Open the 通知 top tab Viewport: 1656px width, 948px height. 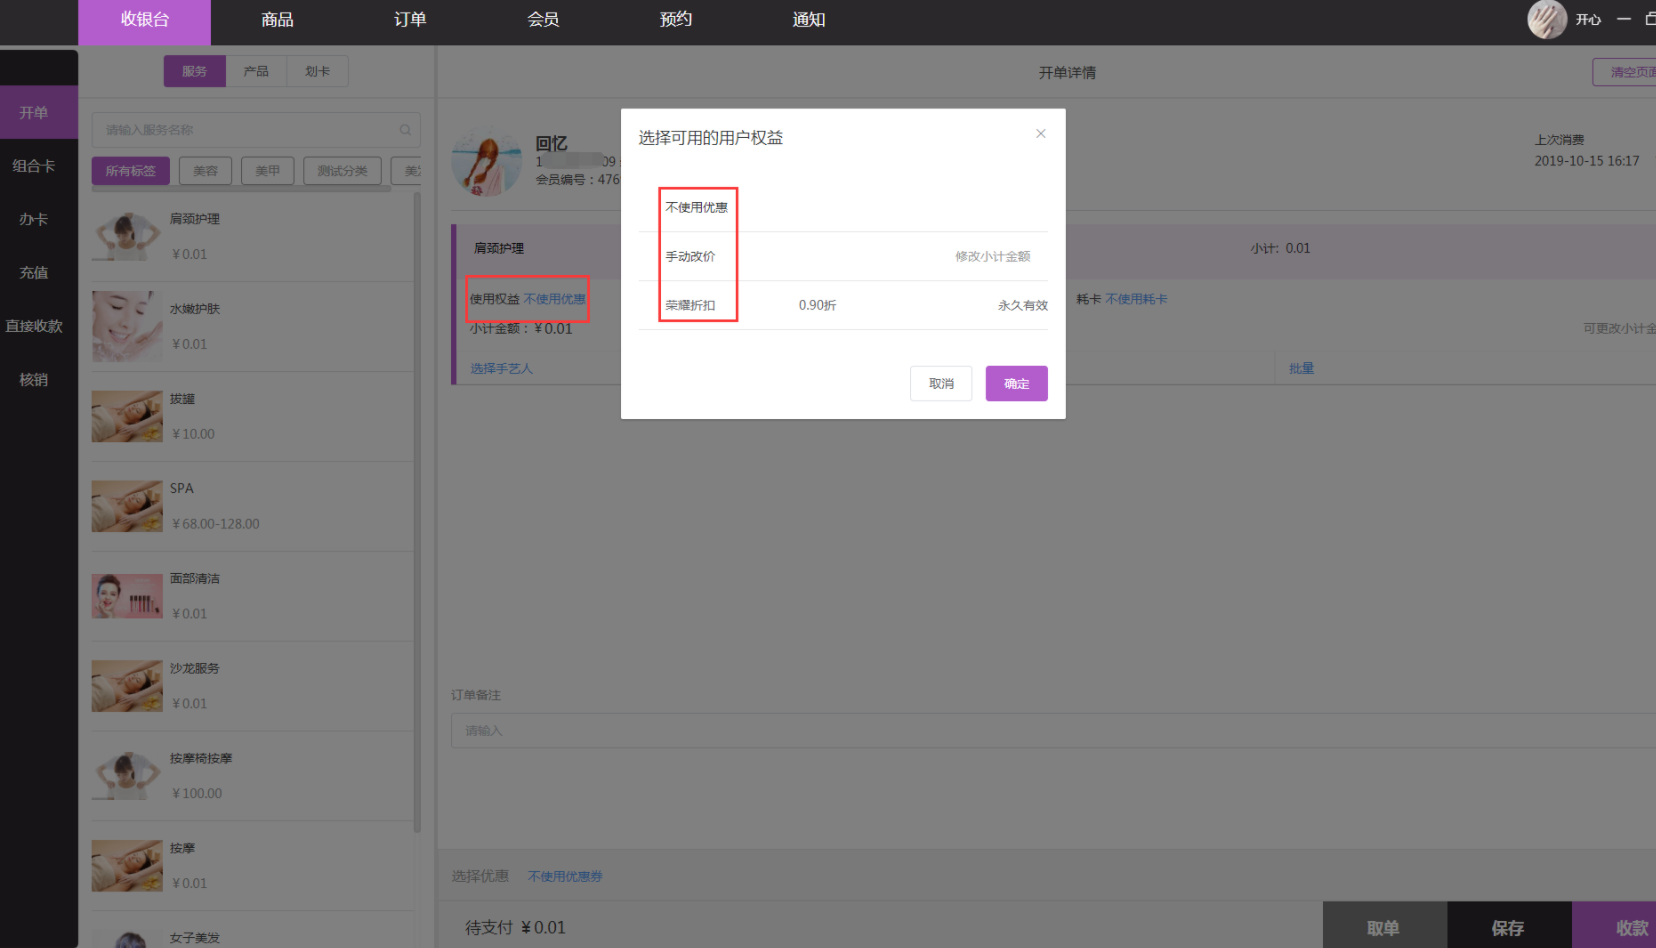click(809, 20)
